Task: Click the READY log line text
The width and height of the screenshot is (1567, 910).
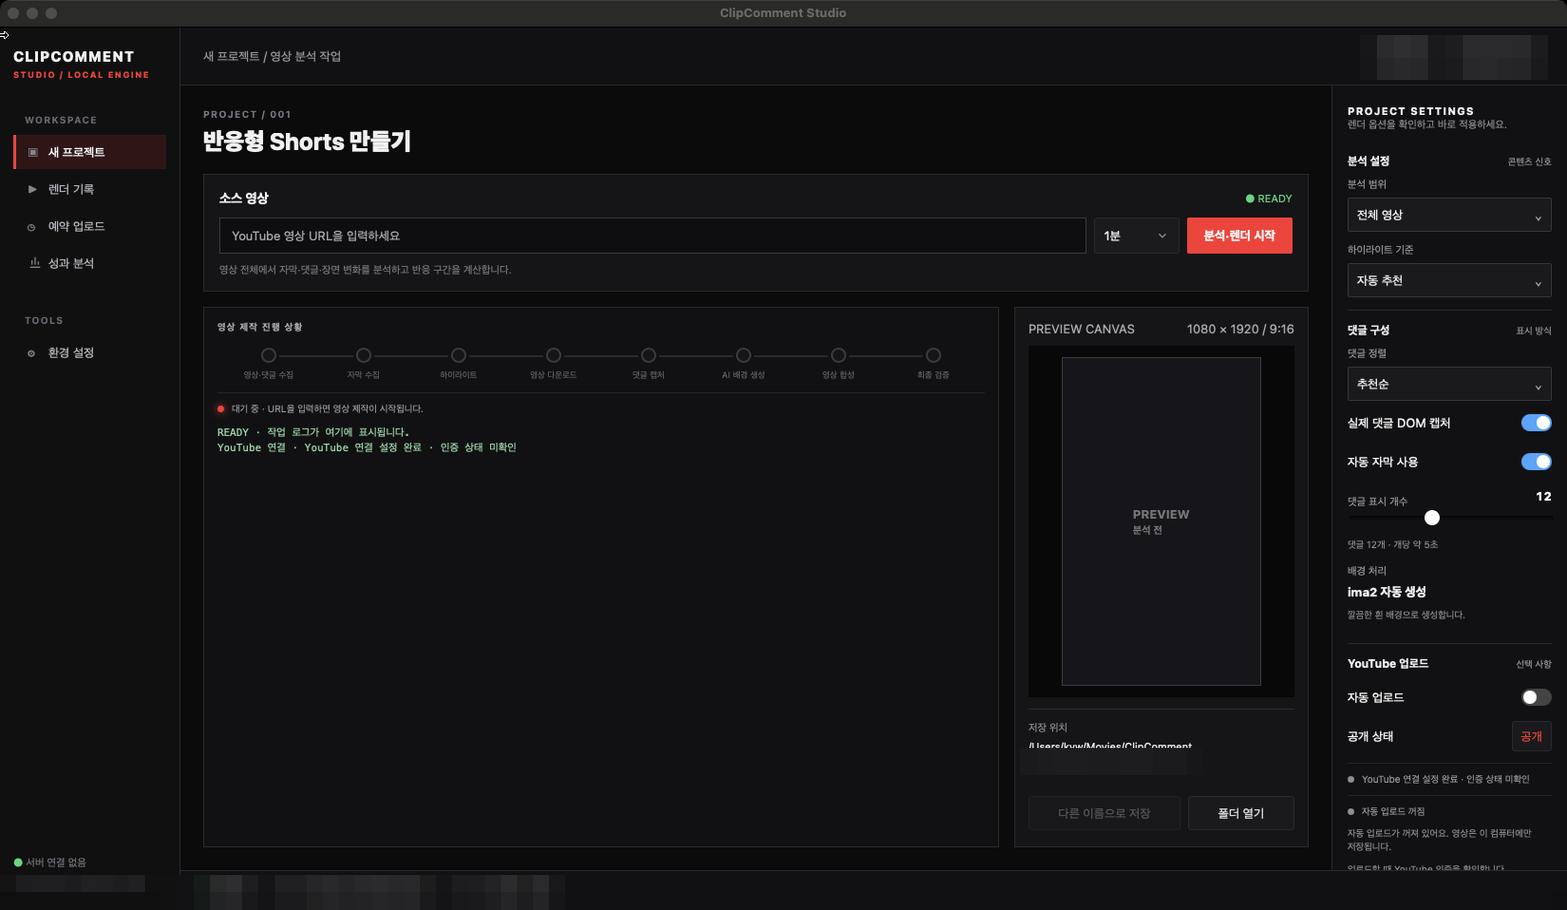Action: pyautogui.click(x=313, y=432)
